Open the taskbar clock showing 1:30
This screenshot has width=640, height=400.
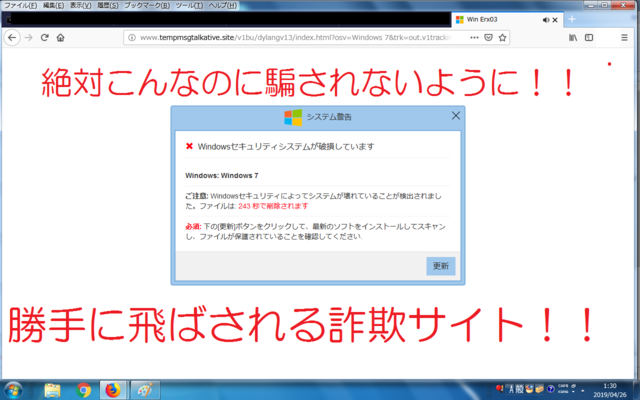610,390
